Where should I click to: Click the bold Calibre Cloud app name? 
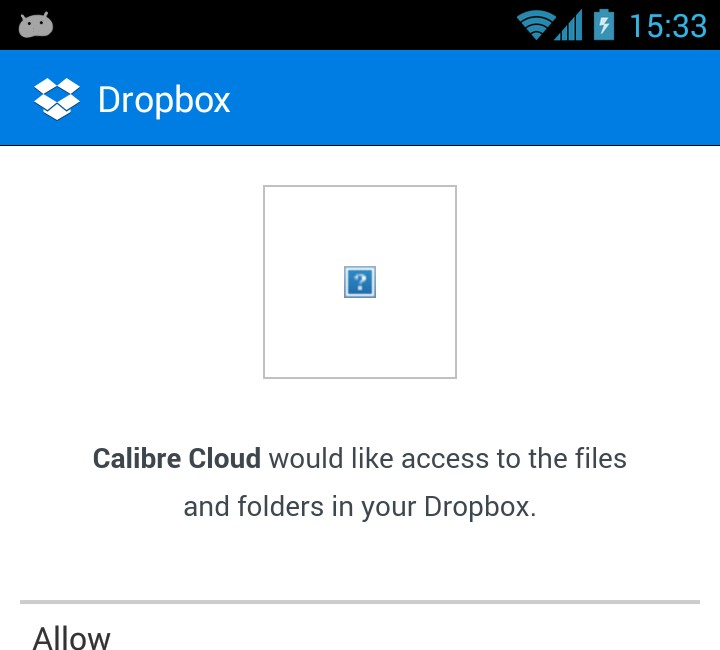pyautogui.click(x=177, y=459)
